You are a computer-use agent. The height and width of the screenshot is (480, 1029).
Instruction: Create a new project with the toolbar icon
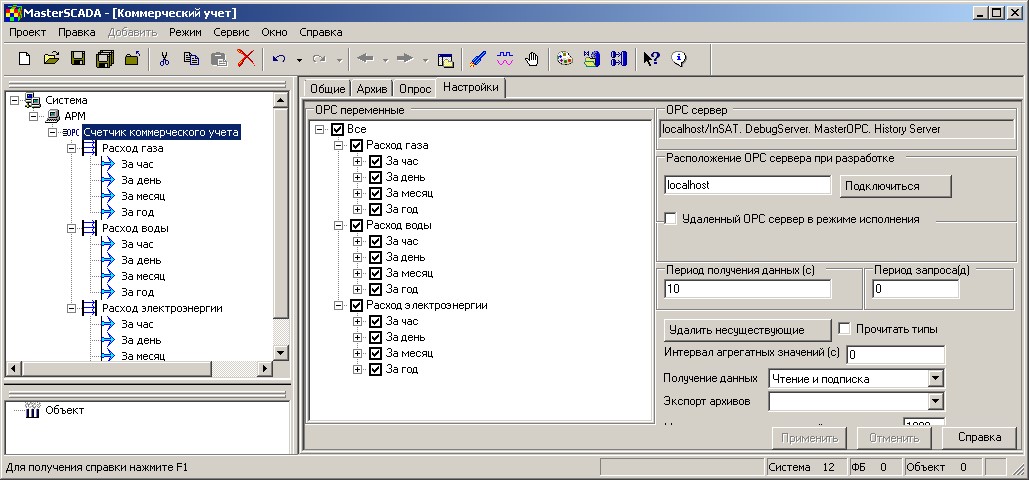(24, 59)
